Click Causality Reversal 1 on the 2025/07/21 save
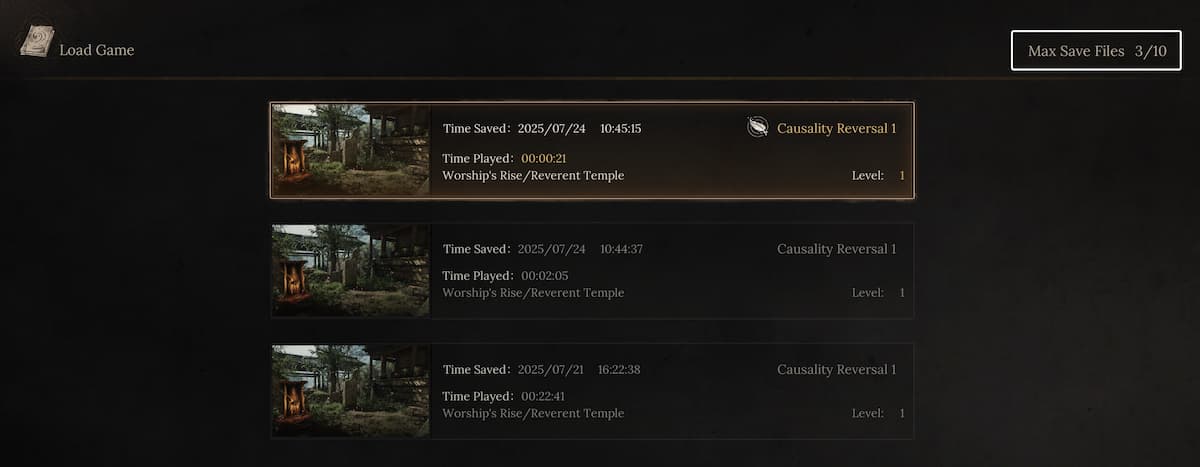Viewport: 1200px width, 467px height. coord(836,369)
